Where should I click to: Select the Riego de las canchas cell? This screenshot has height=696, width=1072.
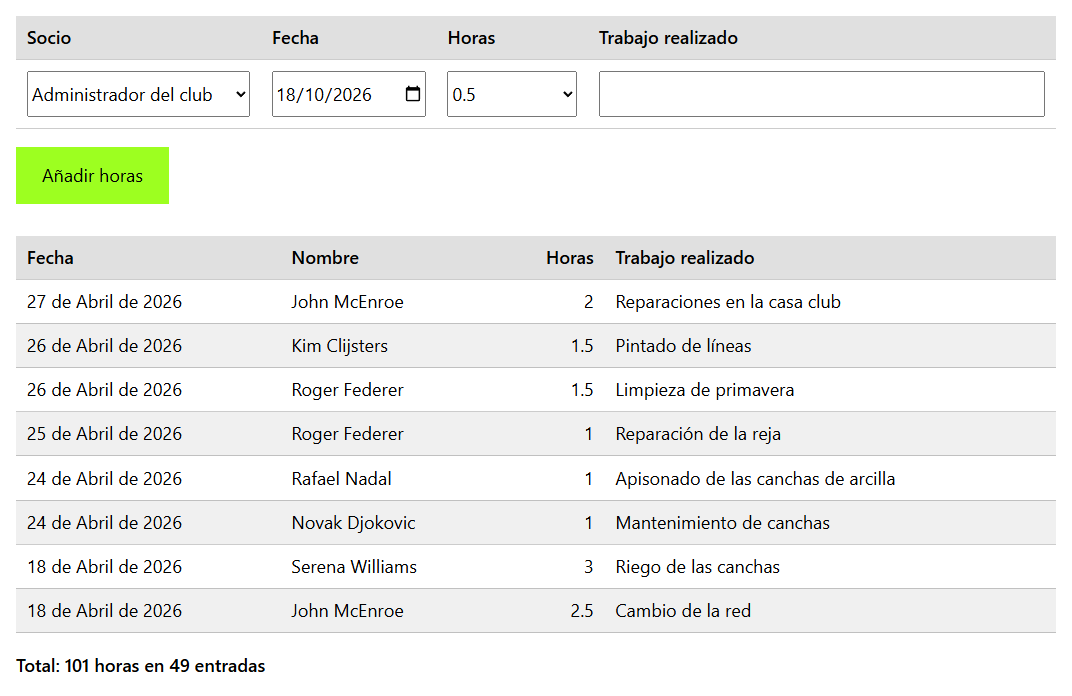(x=697, y=567)
